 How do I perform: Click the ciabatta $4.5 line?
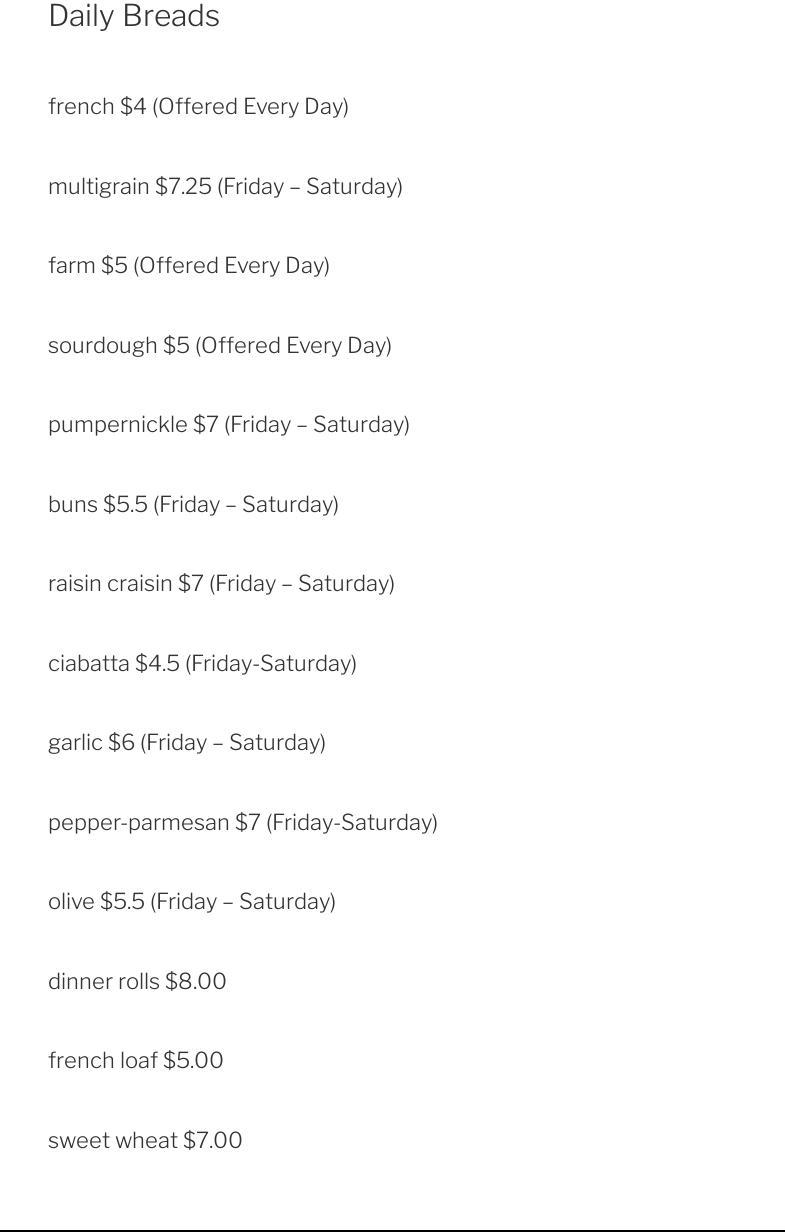[x=202, y=663]
